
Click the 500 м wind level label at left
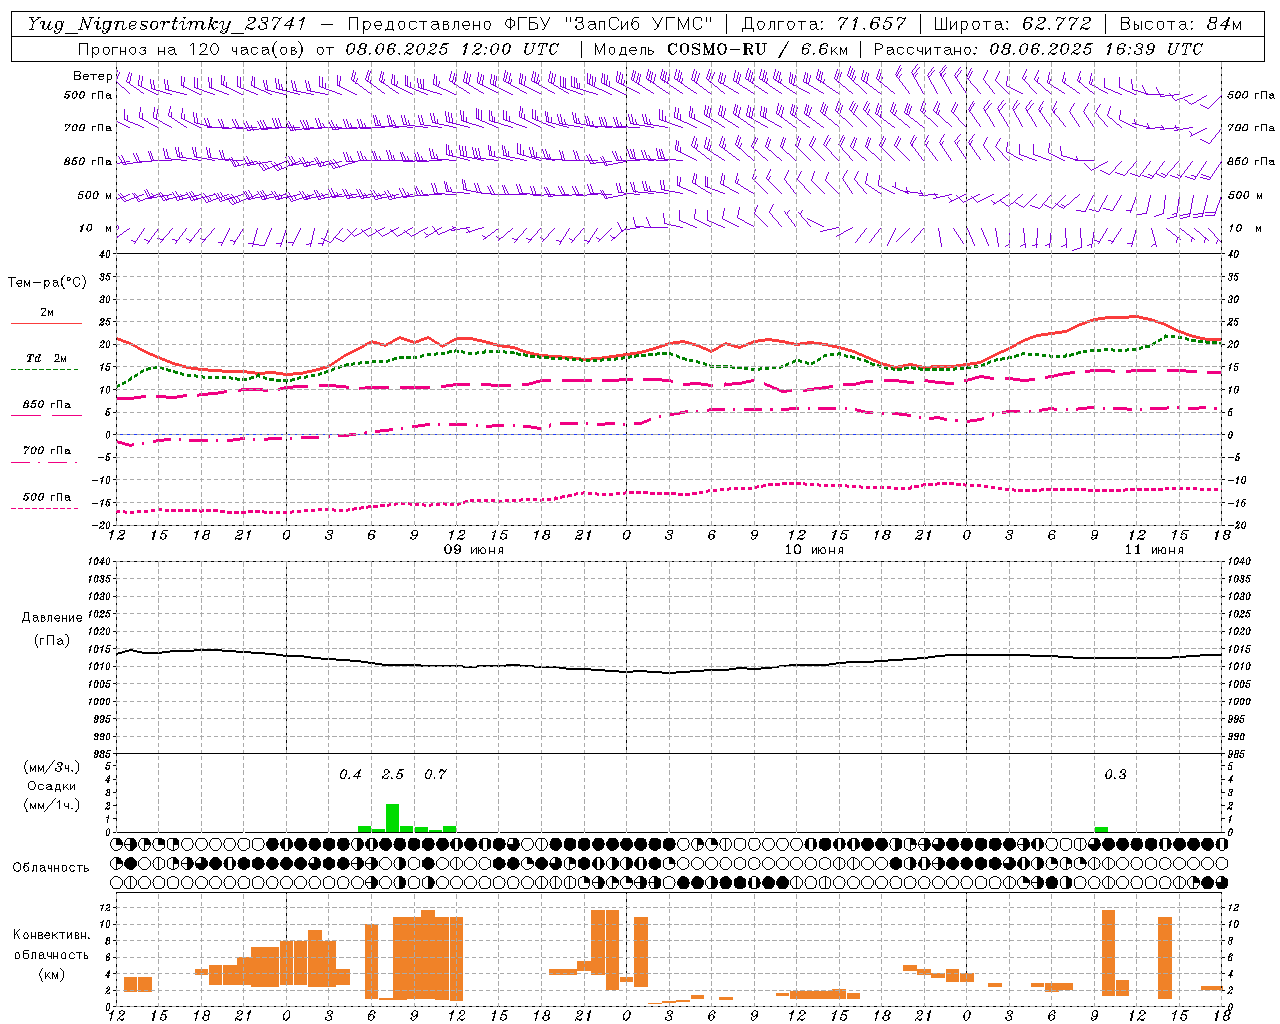pyautogui.click(x=96, y=195)
